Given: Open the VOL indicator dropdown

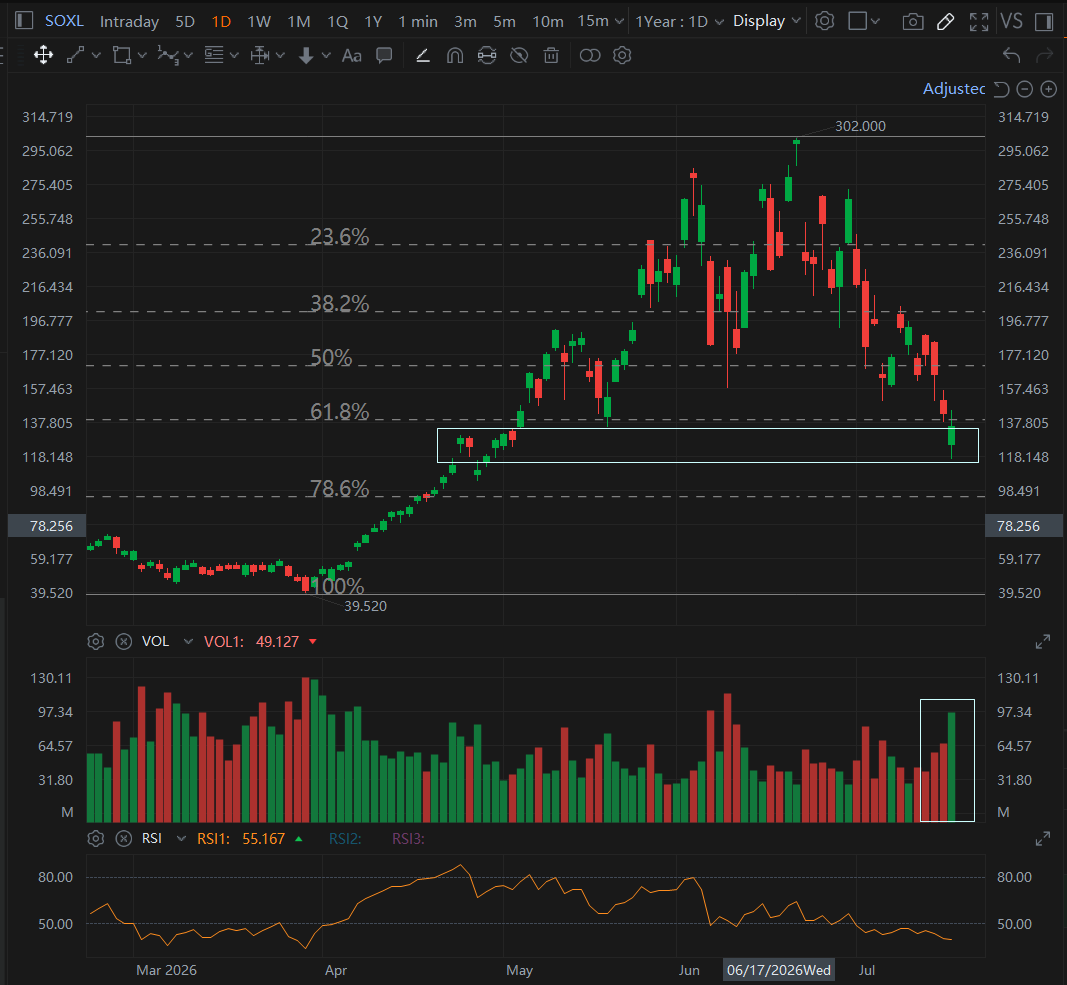Looking at the screenshot, I should coord(188,641).
